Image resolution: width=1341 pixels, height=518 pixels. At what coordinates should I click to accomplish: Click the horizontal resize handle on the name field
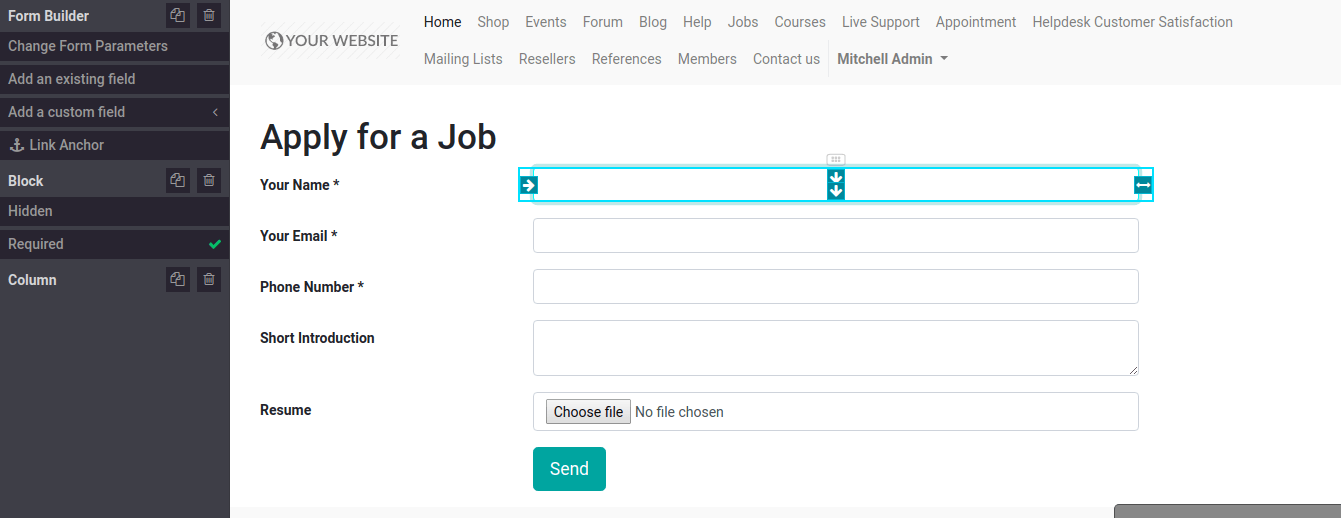(1143, 185)
